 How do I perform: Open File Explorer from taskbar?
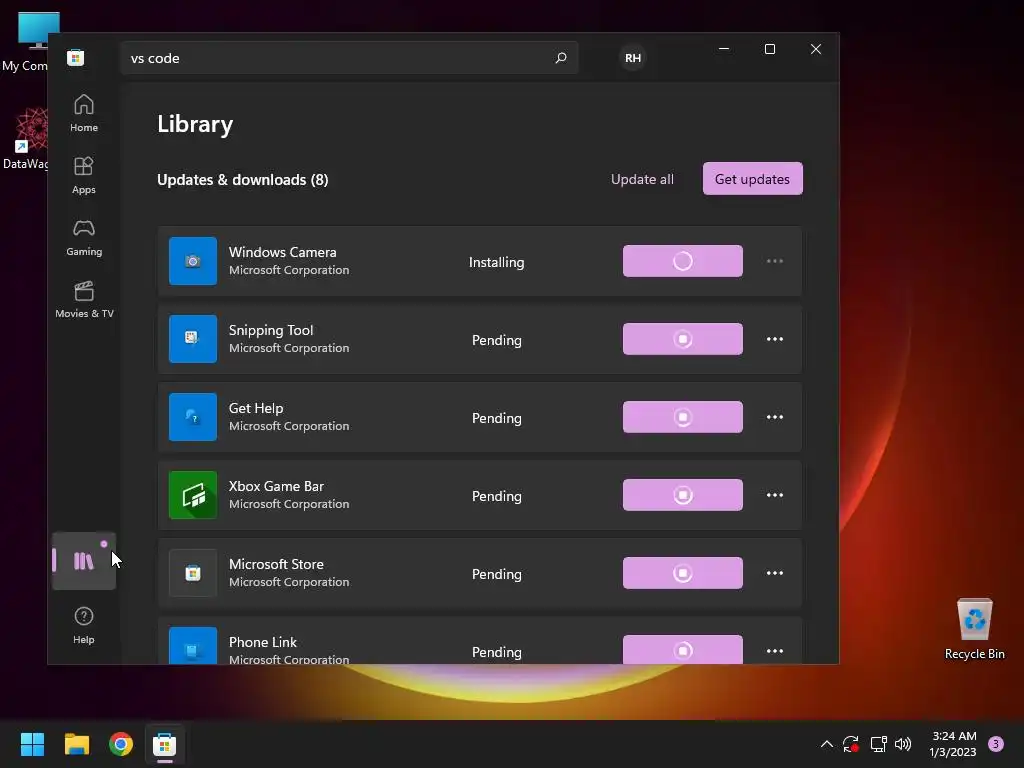click(x=76, y=744)
